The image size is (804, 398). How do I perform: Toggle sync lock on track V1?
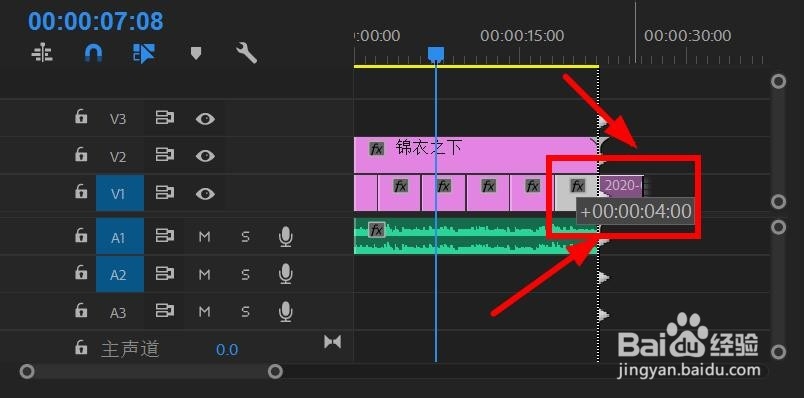click(x=164, y=193)
